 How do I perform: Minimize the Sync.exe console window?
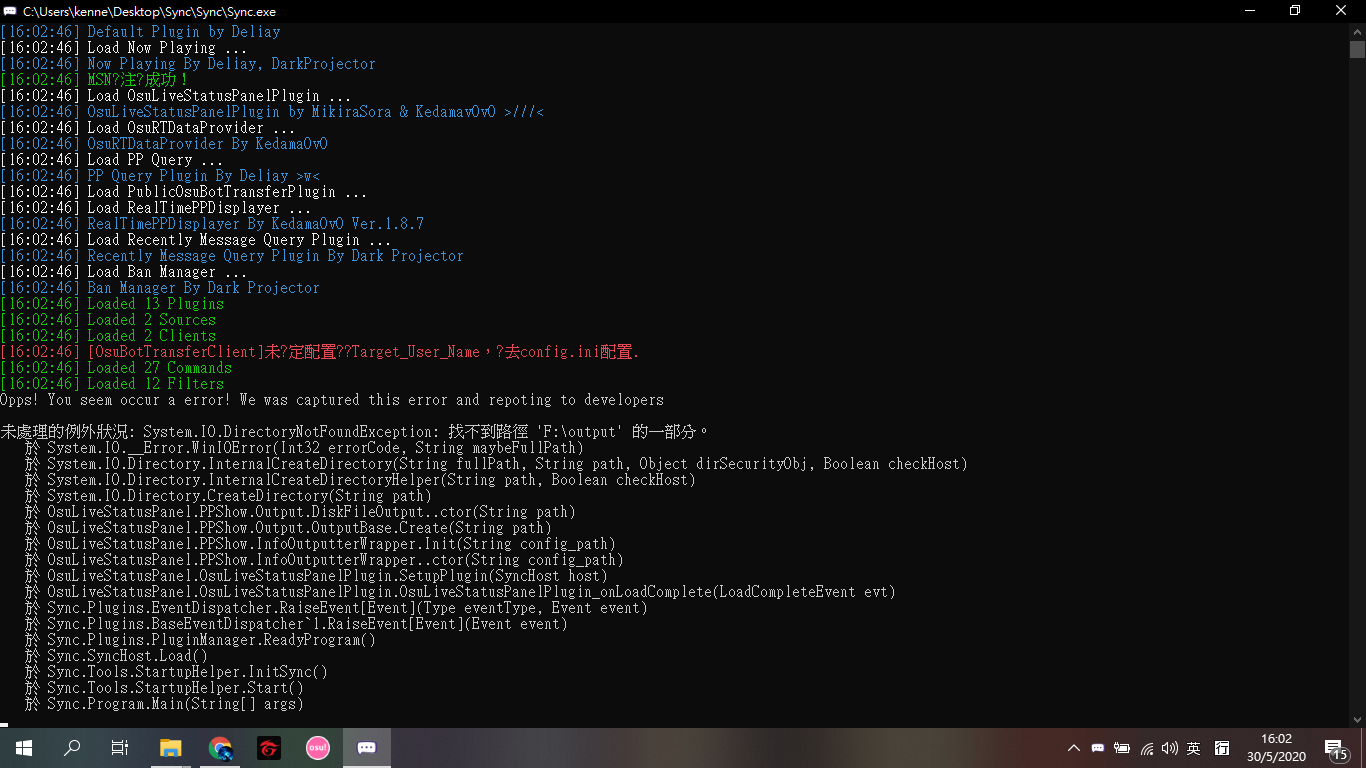pos(1249,11)
